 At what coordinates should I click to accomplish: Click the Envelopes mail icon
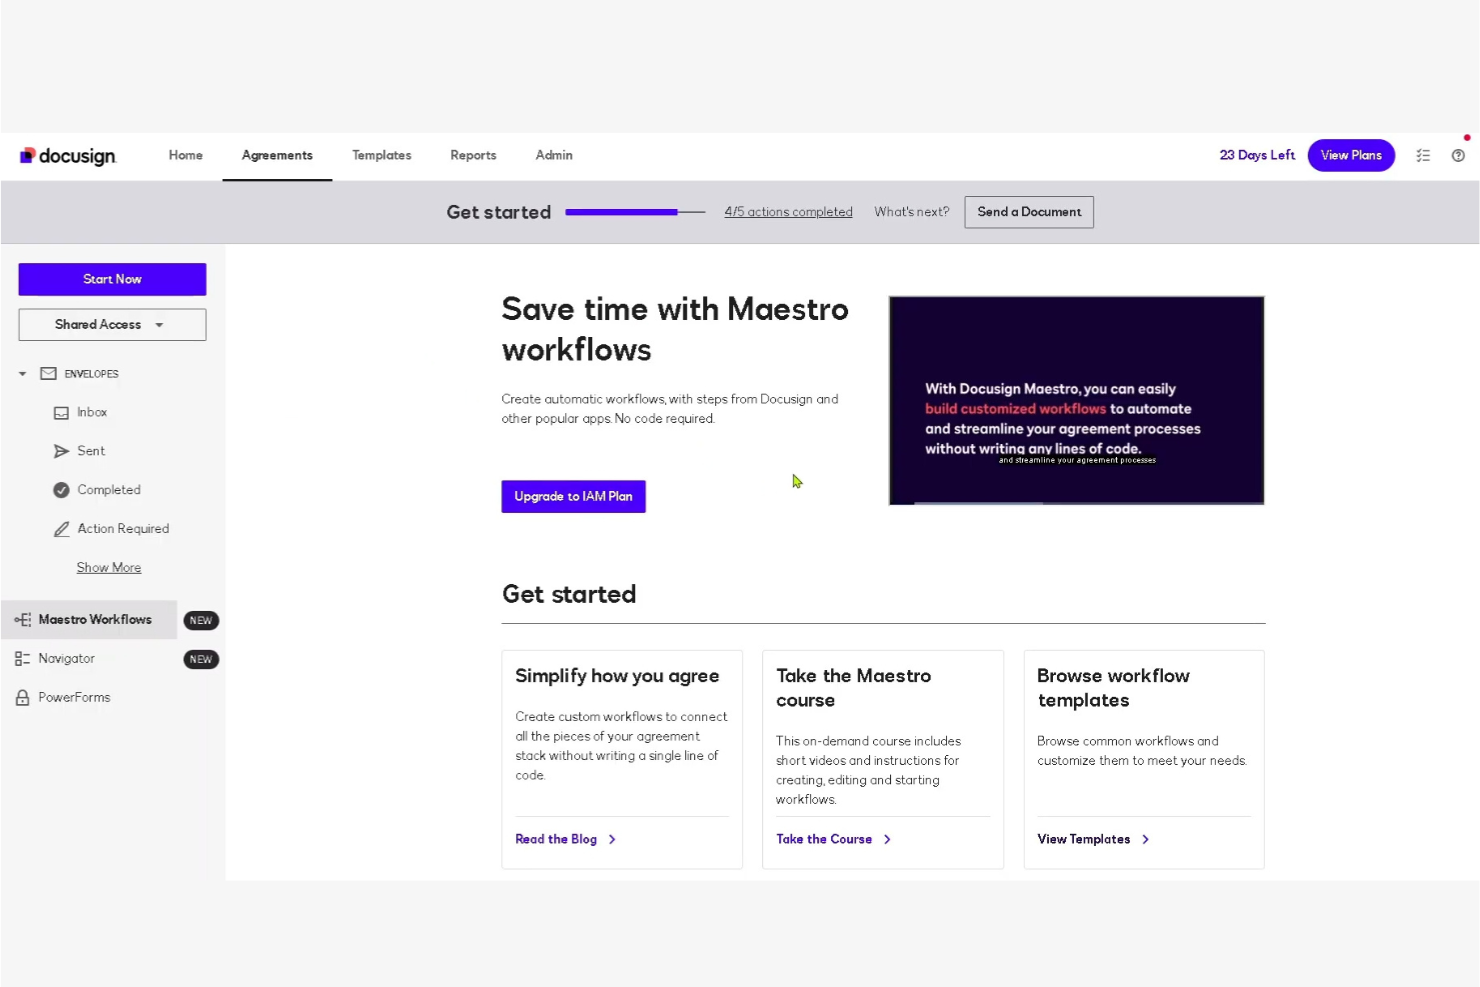pyautogui.click(x=48, y=374)
